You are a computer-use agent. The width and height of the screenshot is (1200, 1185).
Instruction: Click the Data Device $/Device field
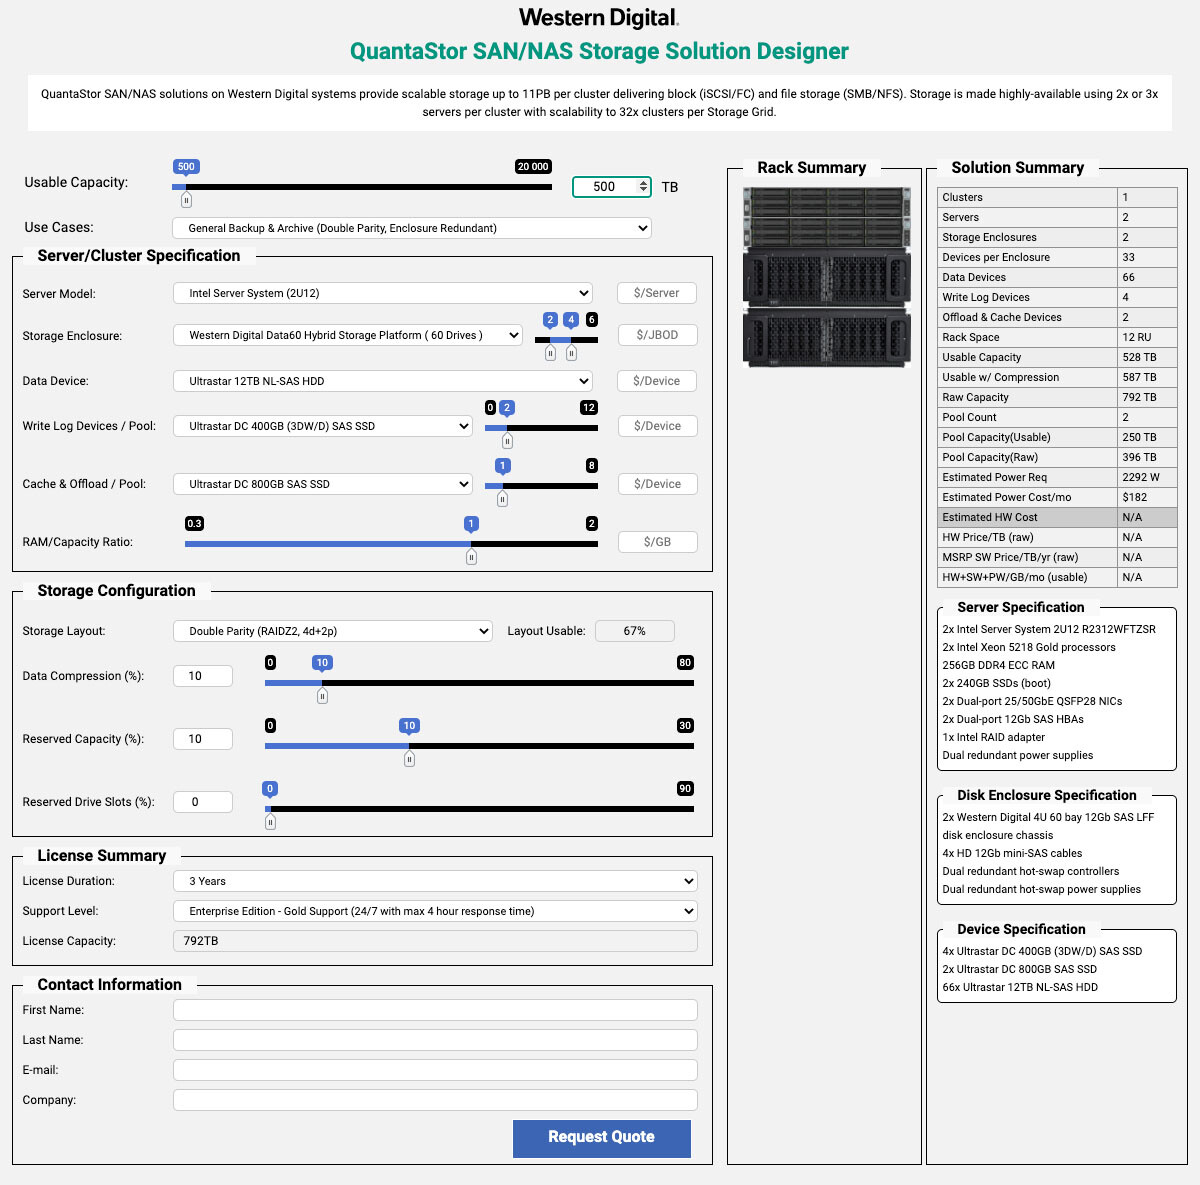pos(657,381)
